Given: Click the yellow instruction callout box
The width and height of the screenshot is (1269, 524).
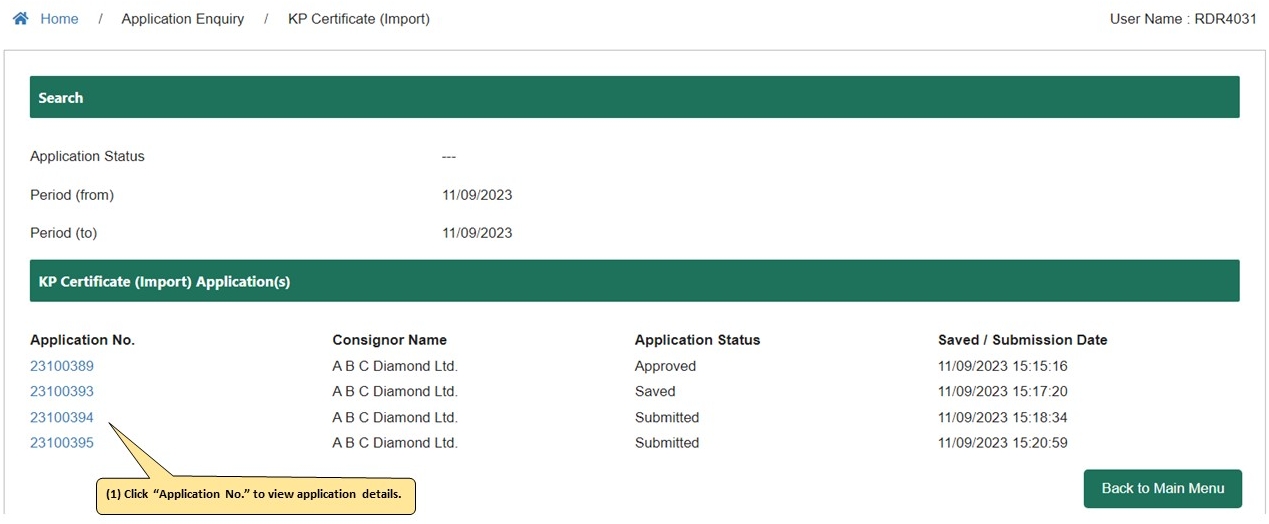Looking at the screenshot, I should [255, 494].
